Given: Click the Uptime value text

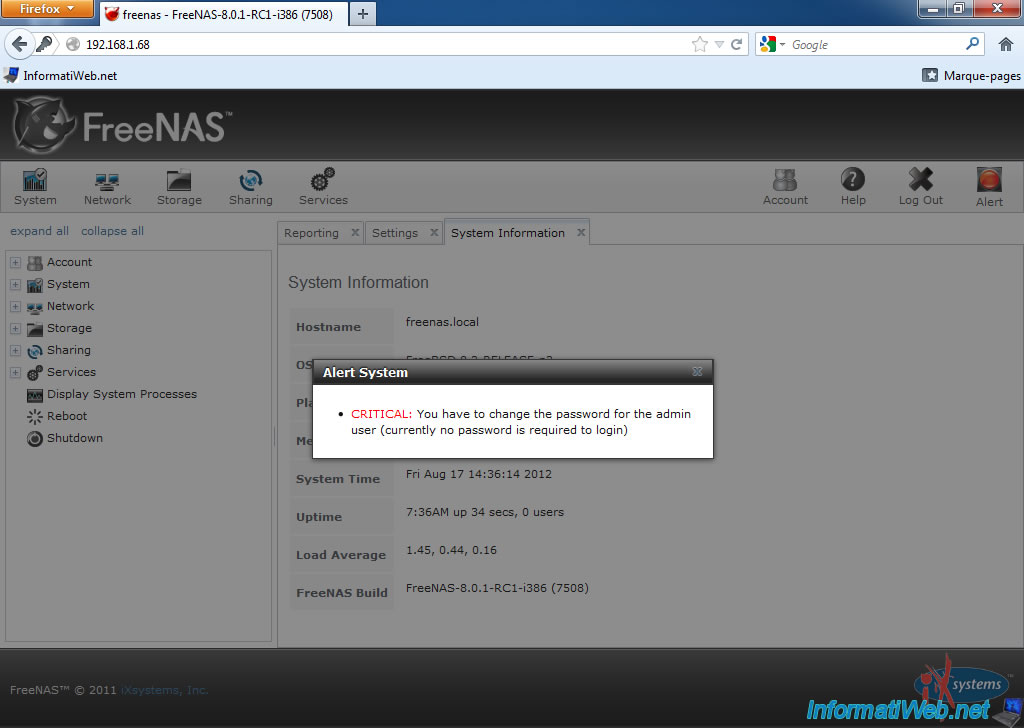Looking at the screenshot, I should tap(485, 513).
